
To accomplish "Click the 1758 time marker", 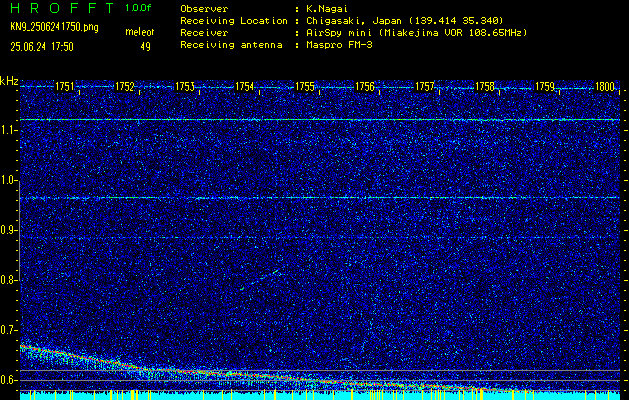I will [x=485, y=87].
